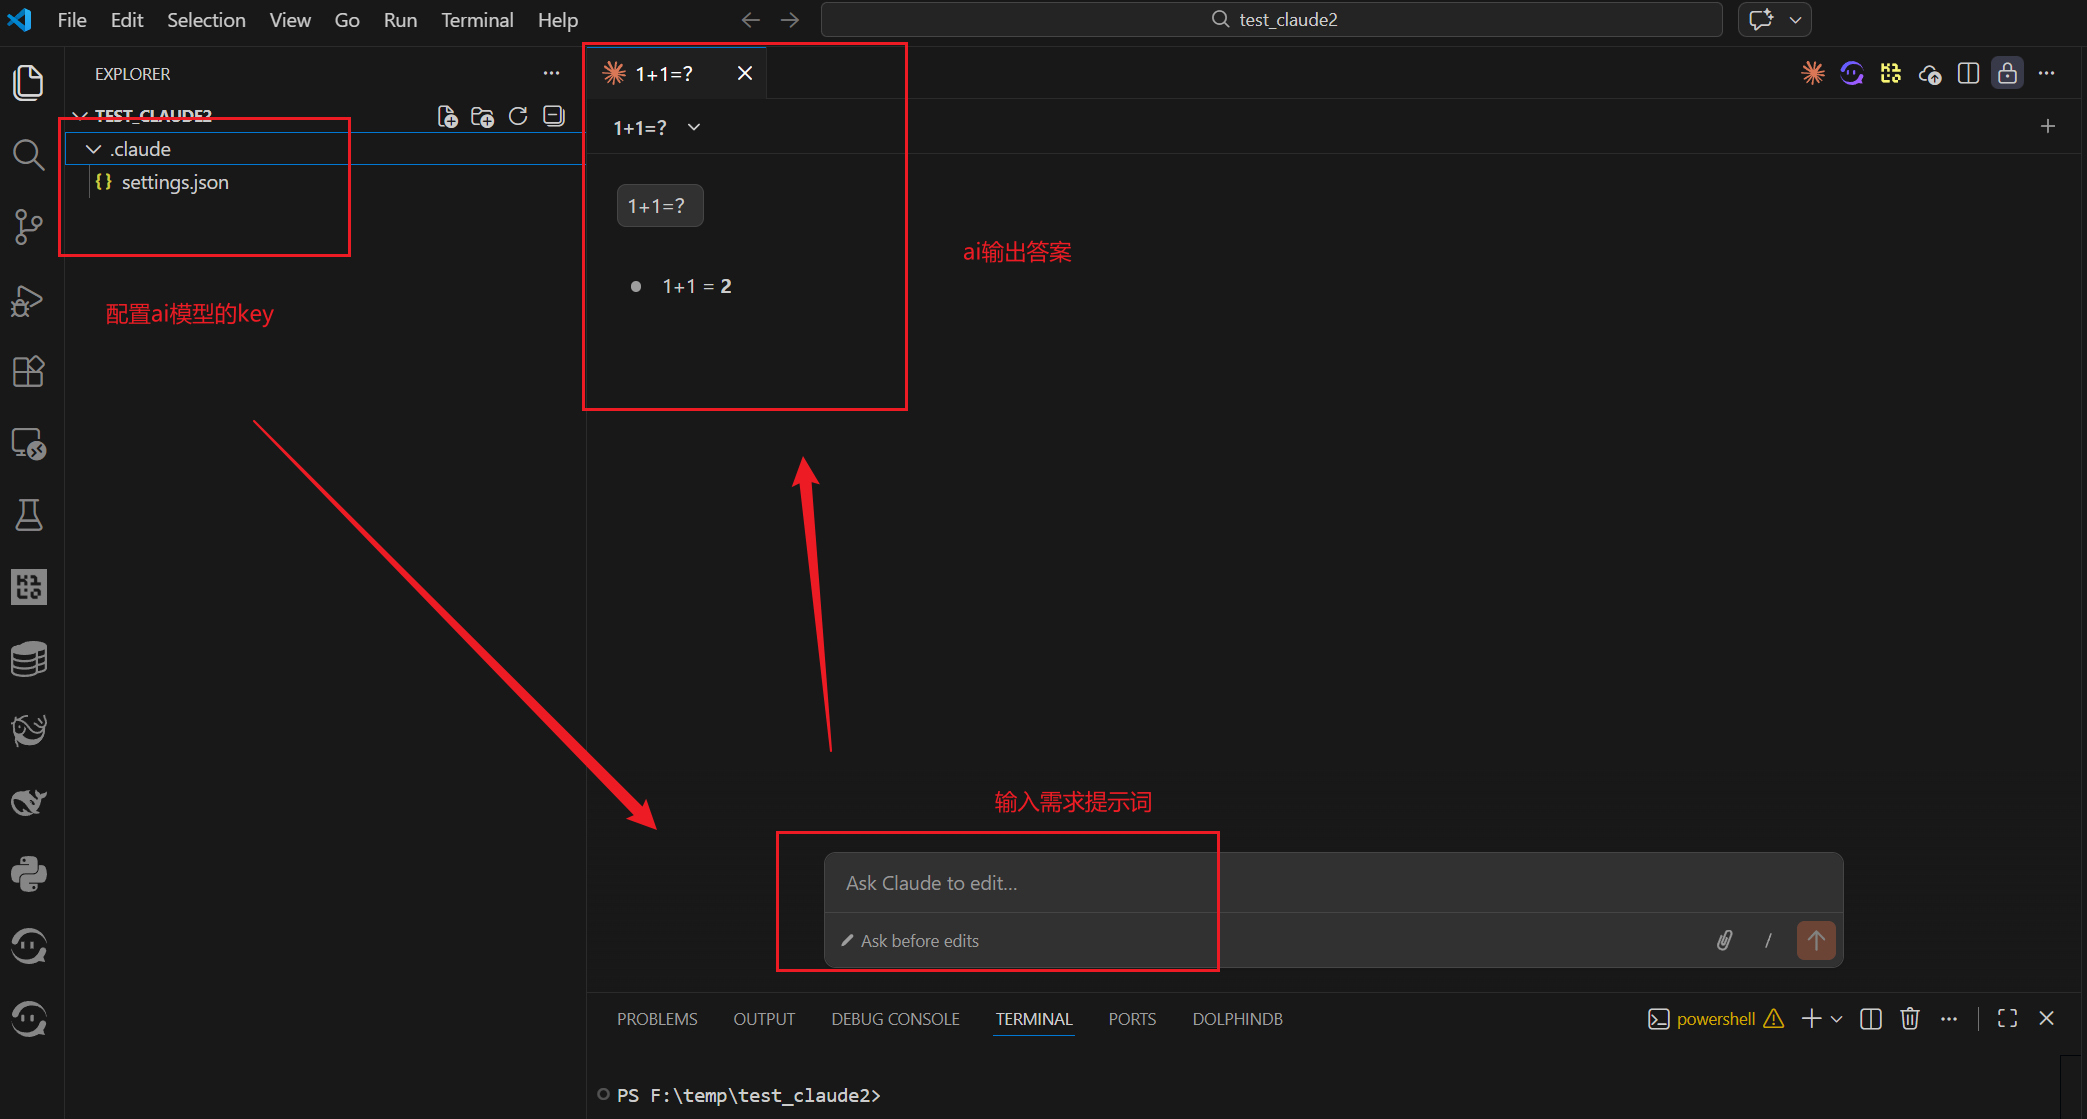Image resolution: width=2087 pixels, height=1119 pixels.
Task: Toggle the Ask before edits mode
Action: 910,941
